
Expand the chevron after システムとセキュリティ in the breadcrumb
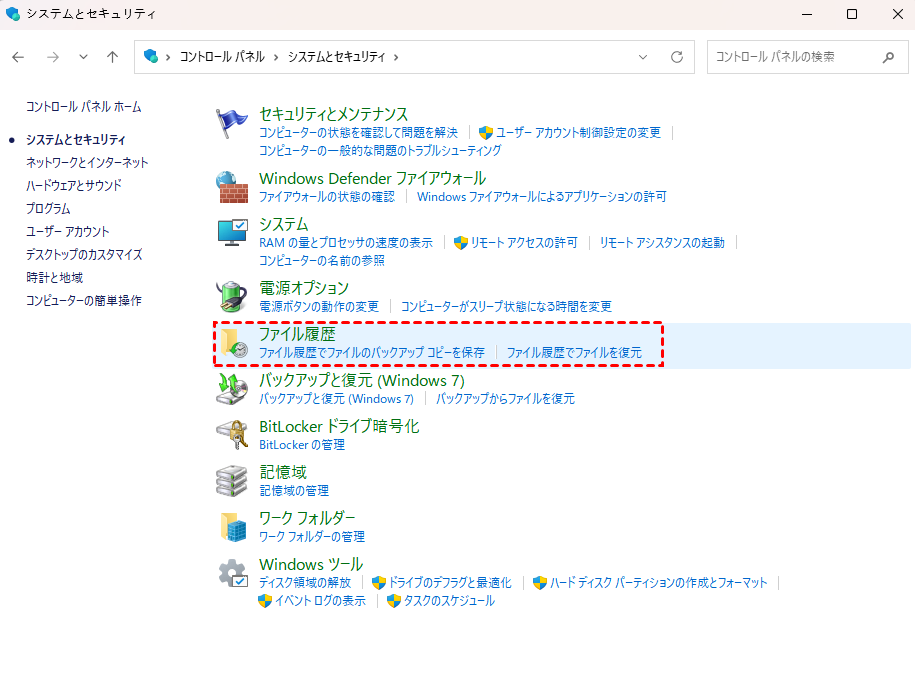396,57
